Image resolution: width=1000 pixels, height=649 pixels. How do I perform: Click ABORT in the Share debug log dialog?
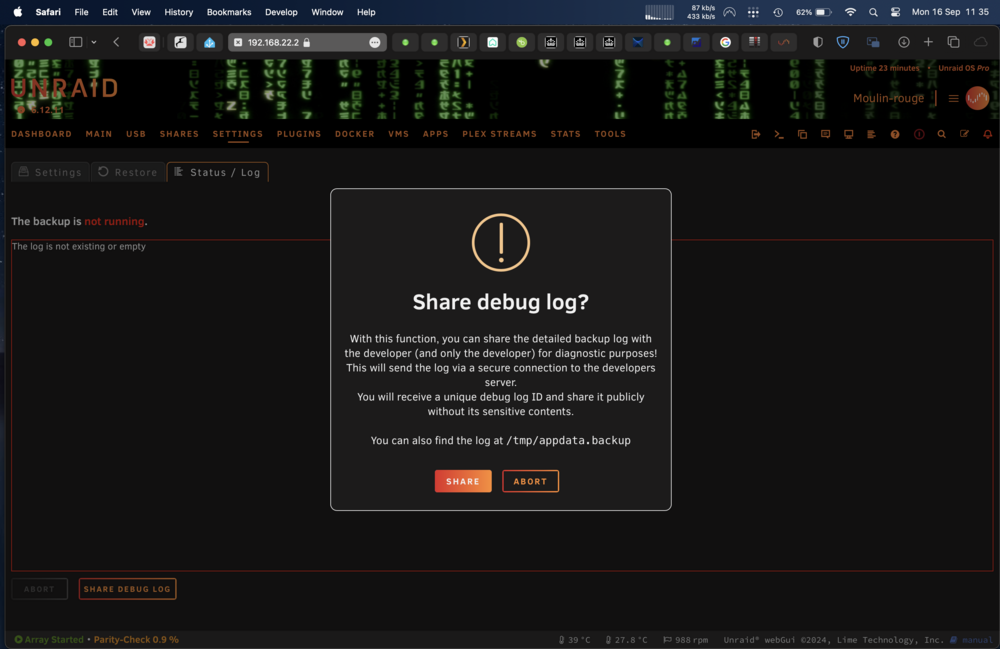tap(531, 481)
